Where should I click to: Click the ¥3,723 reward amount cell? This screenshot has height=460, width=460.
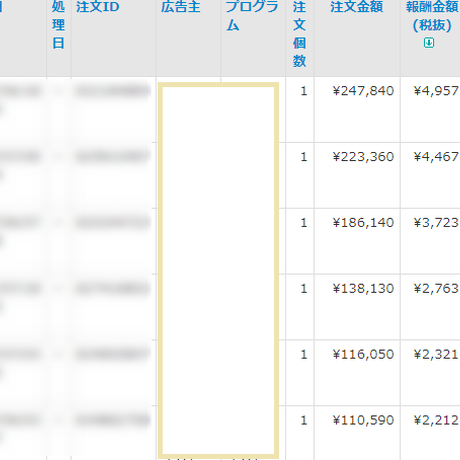[436, 222]
